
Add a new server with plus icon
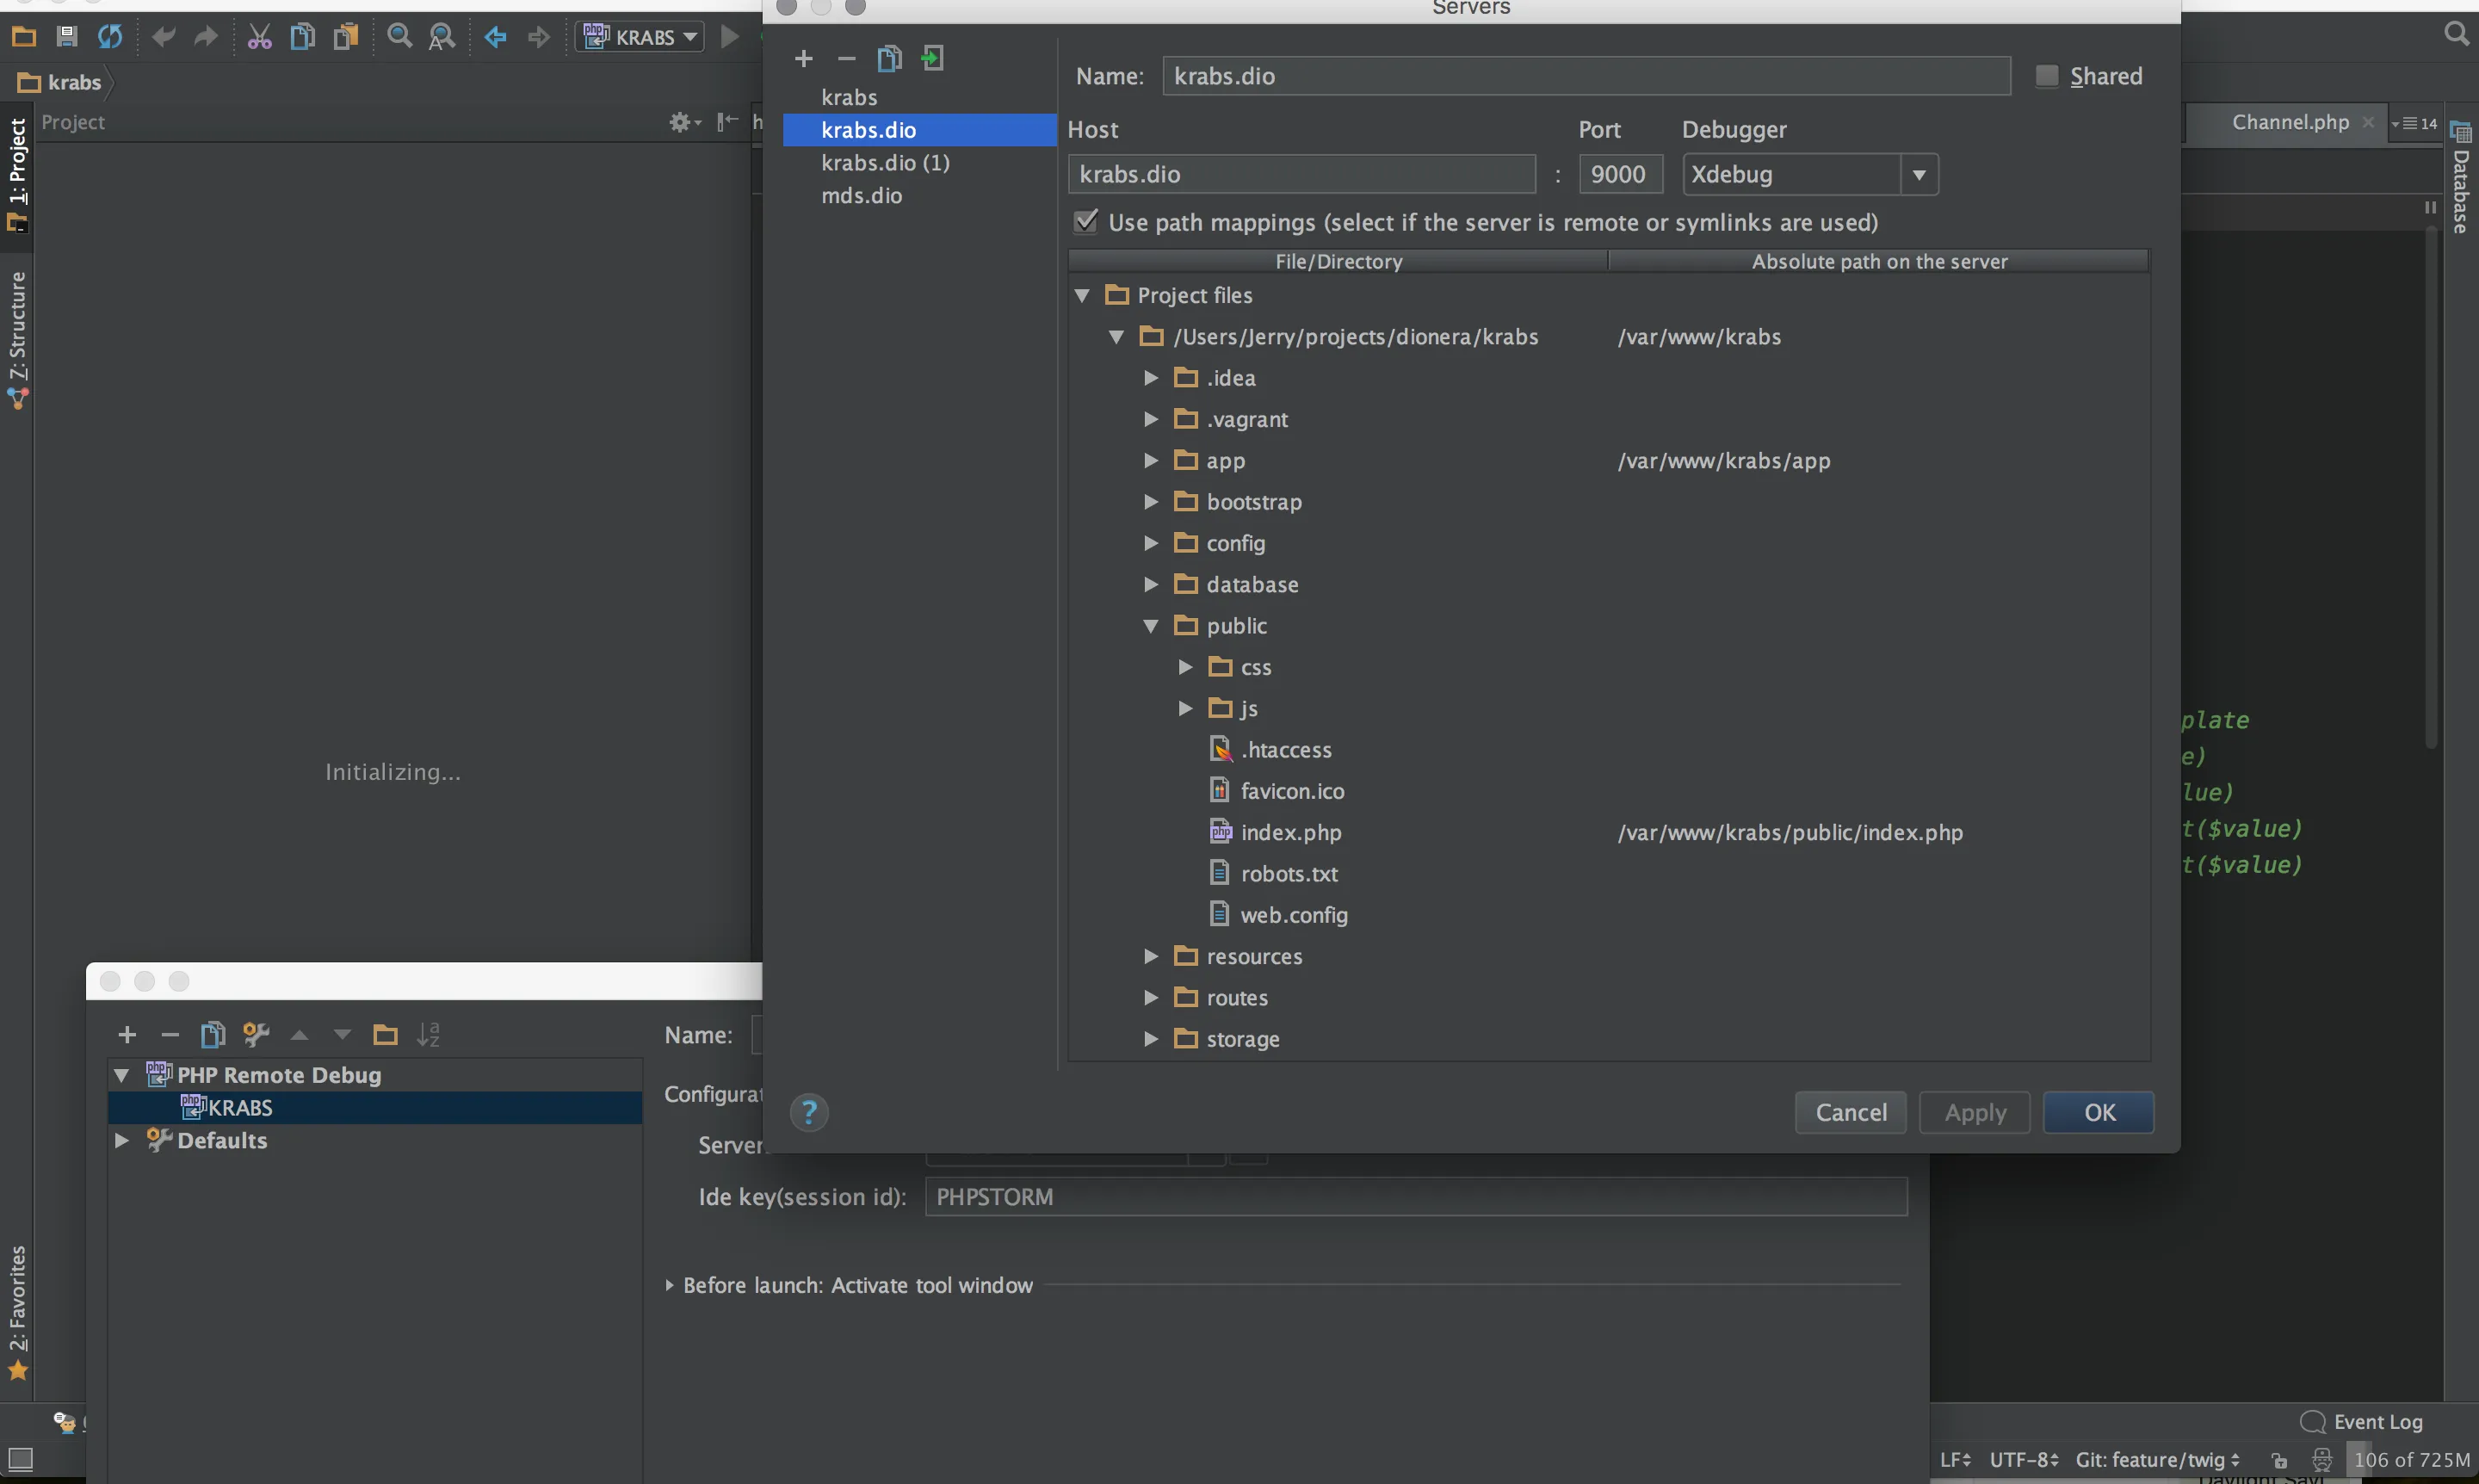click(803, 59)
